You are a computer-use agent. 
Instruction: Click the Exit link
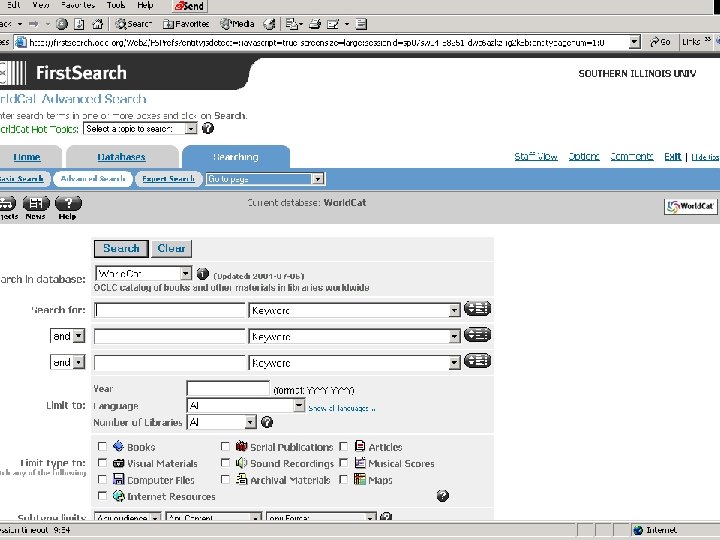673,157
